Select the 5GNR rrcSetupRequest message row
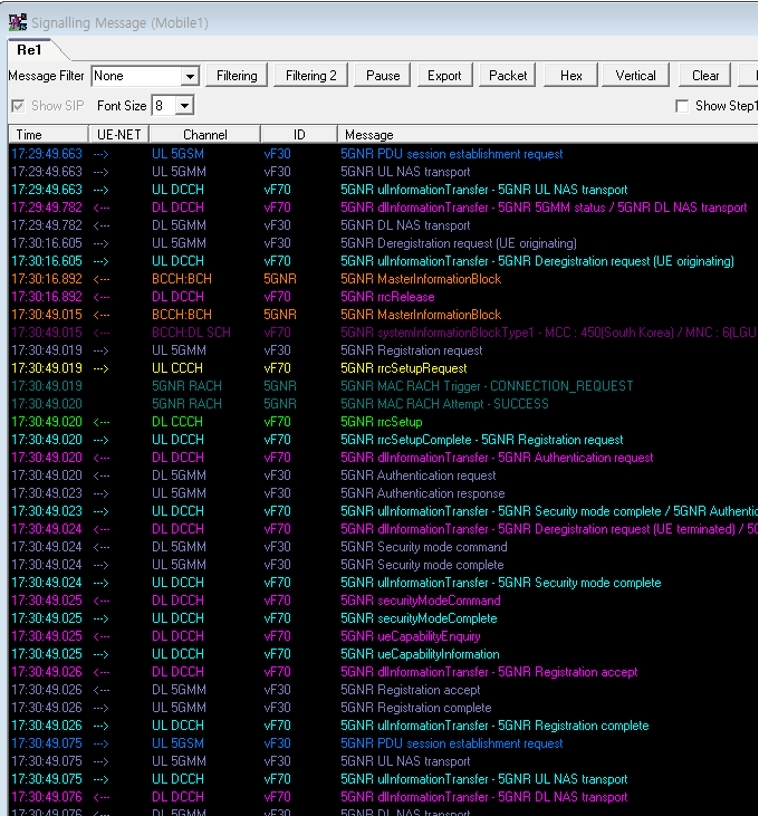 tap(383, 368)
